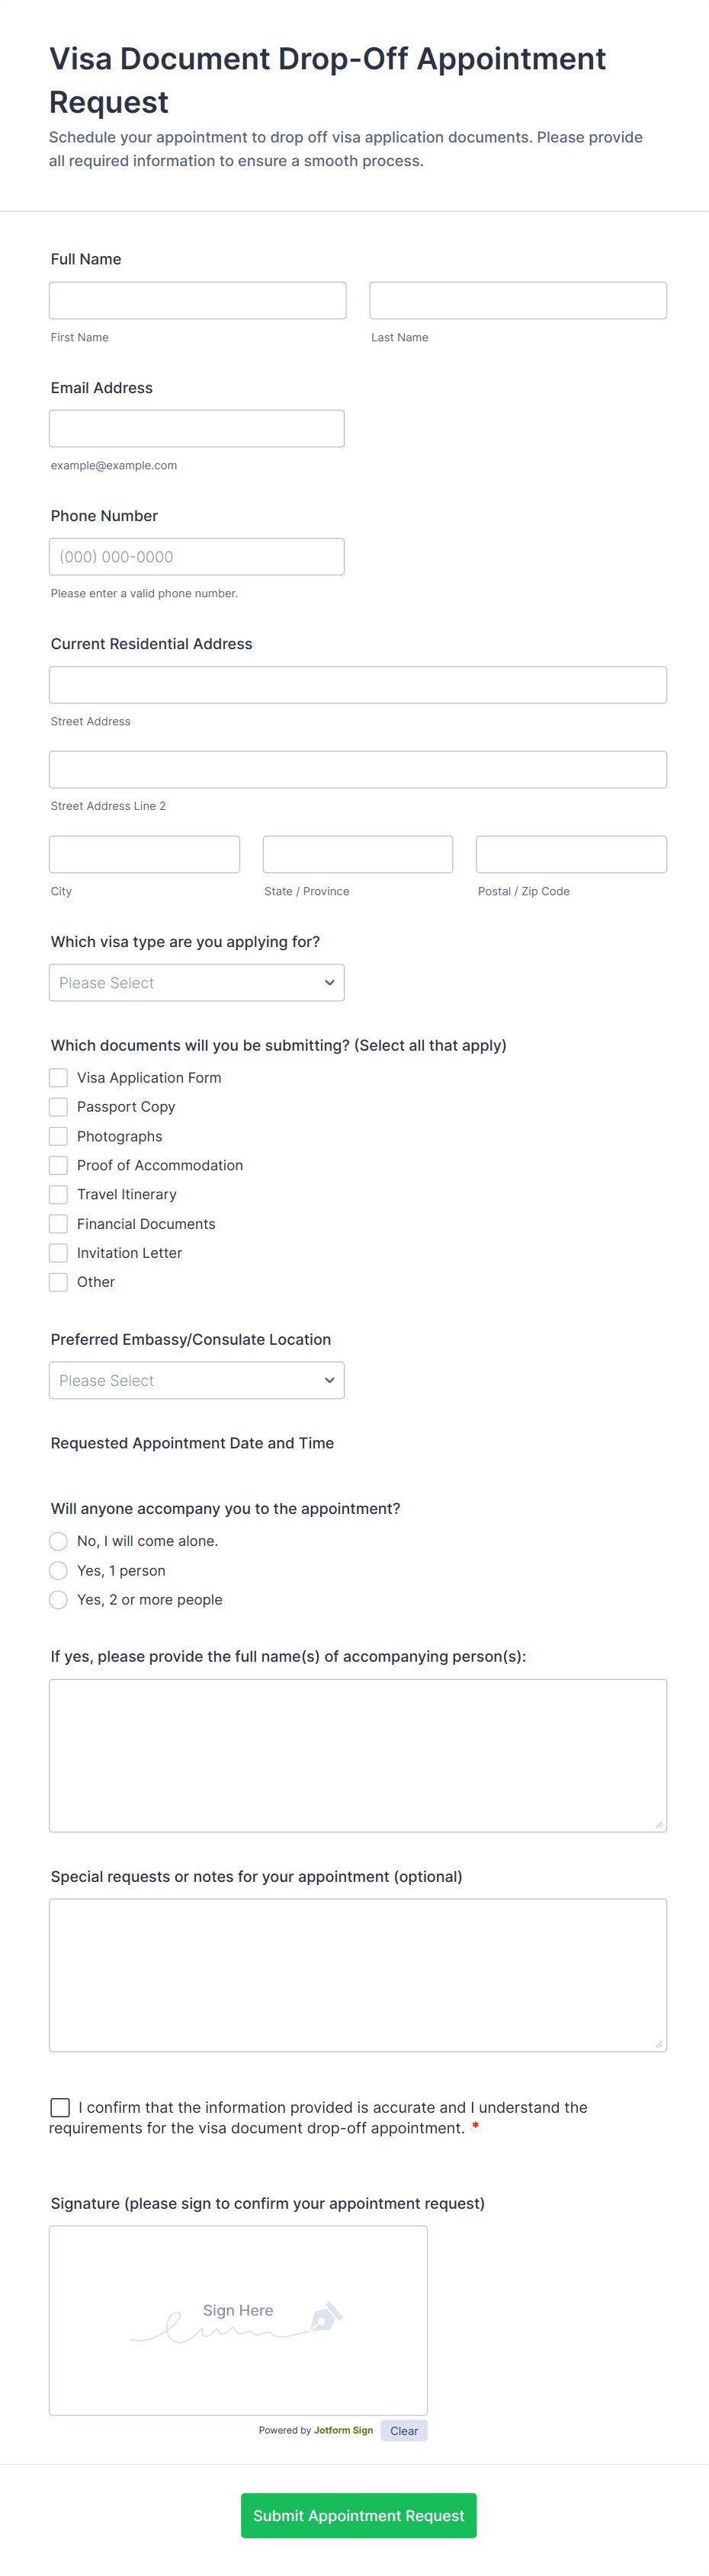Check the accuracy confirmation checkbox
Screen dimensions: 709x2576
(60, 2107)
